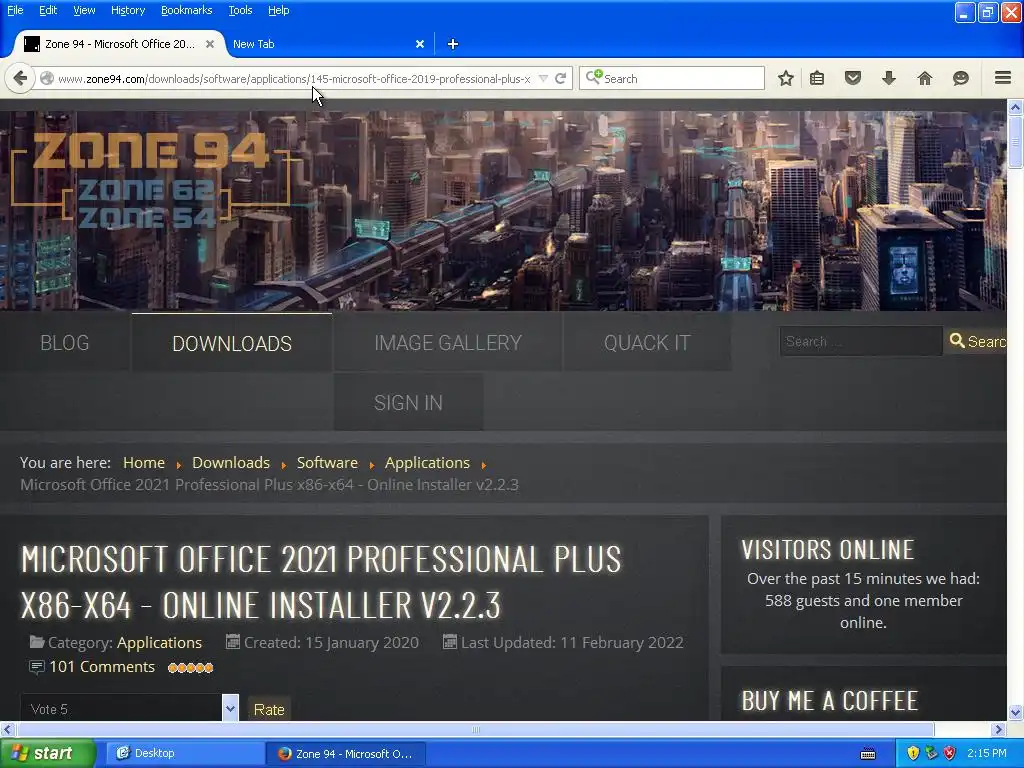Click horizontal scrollbar left arrow
This screenshot has height=768, width=1024.
pyautogui.click(x=7, y=729)
